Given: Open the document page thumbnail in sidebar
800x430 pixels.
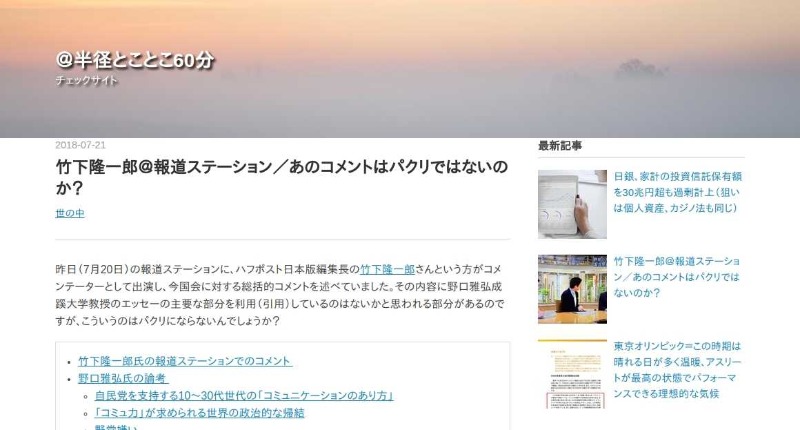Looking at the screenshot, I should point(572,374).
